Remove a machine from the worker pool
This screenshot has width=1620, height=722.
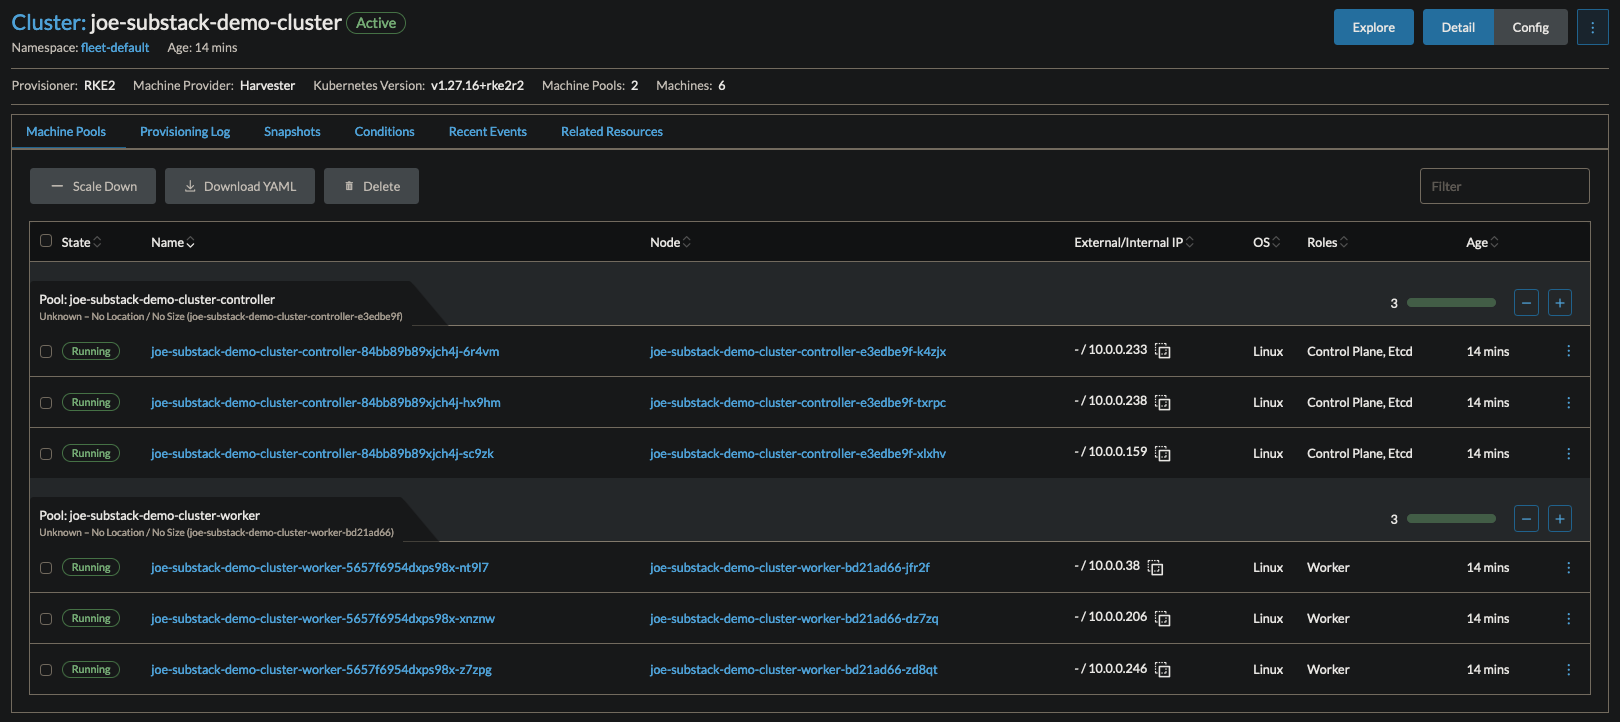coord(1526,519)
